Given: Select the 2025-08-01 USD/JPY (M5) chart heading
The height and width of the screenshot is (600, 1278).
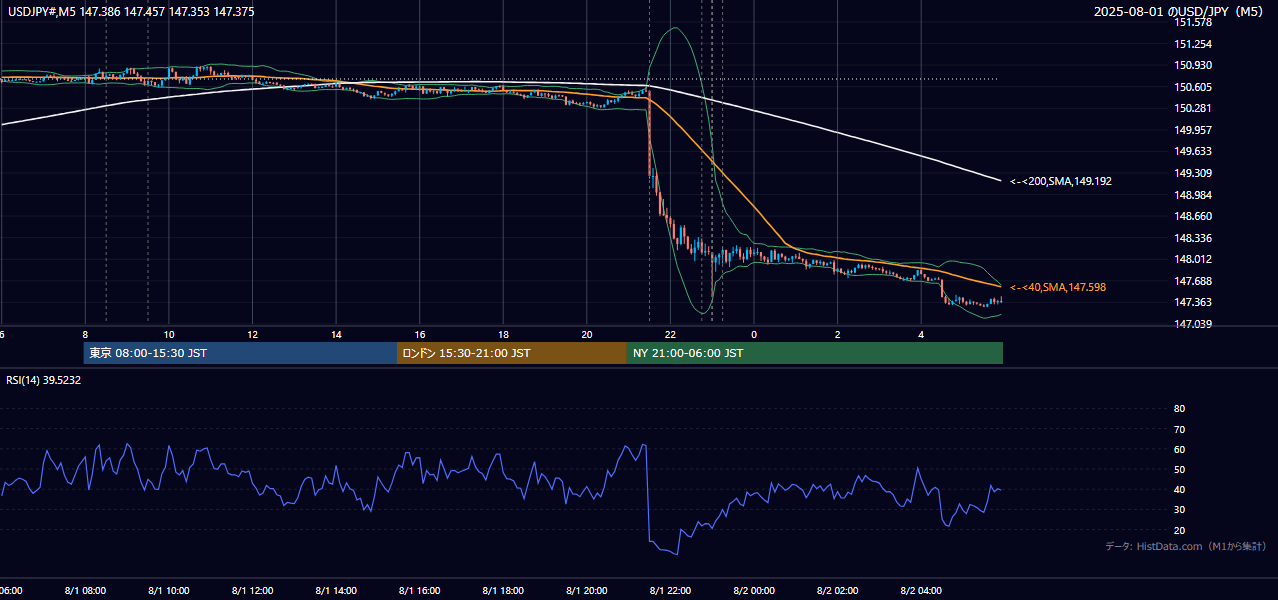Looking at the screenshot, I should tap(1180, 12).
